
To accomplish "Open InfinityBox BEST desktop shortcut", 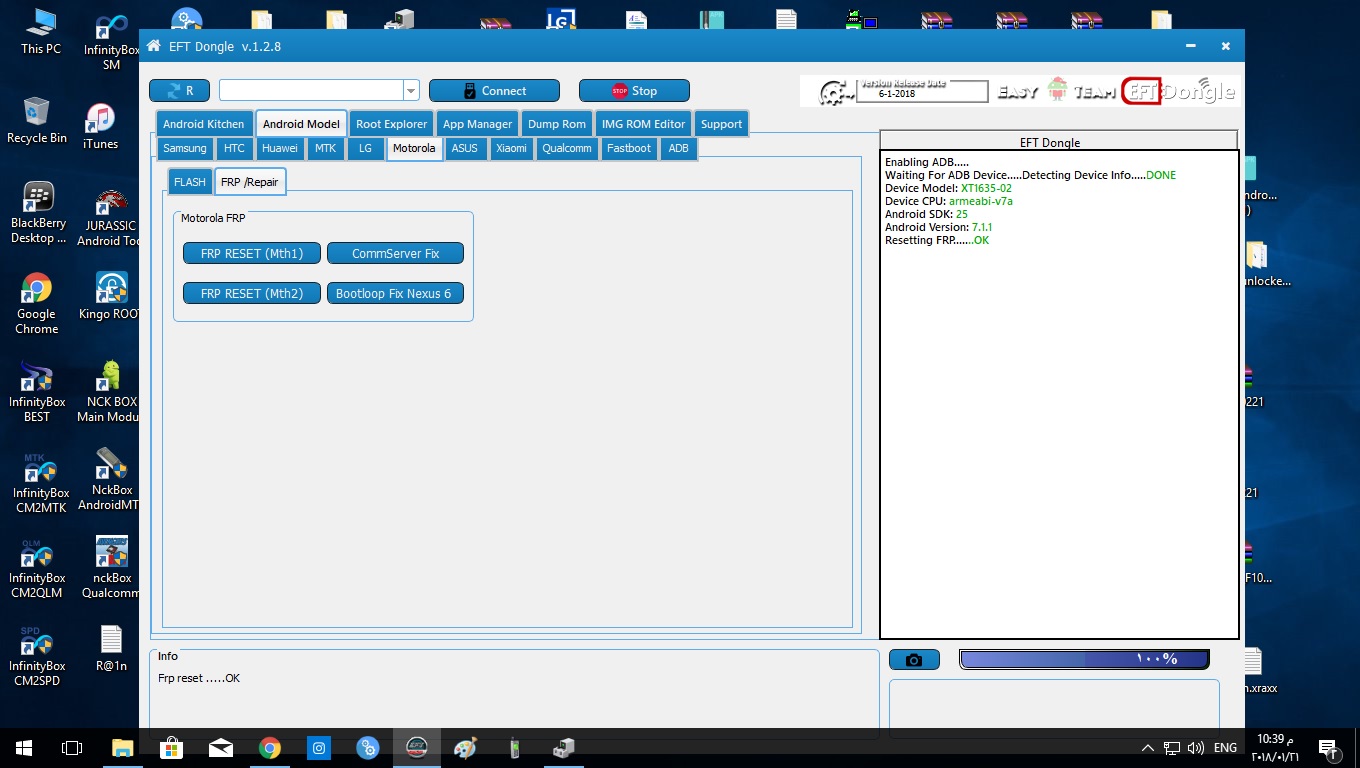I will point(37,393).
